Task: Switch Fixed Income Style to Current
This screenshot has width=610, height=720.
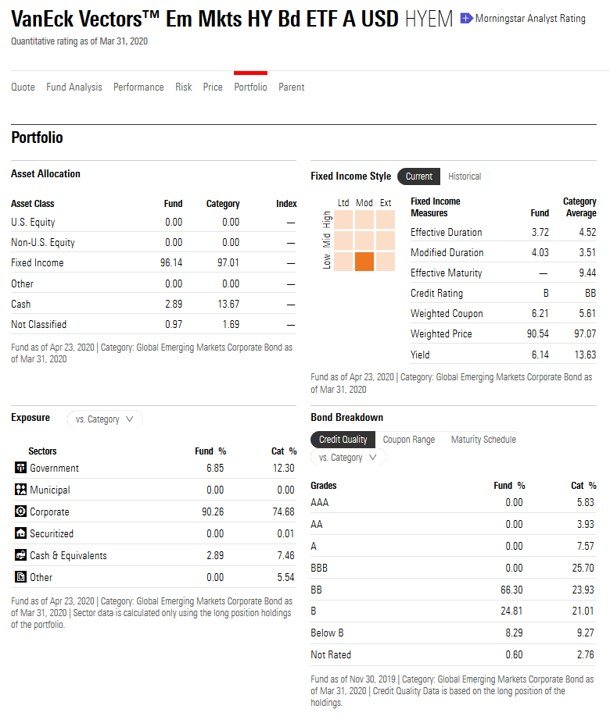Action: (419, 177)
